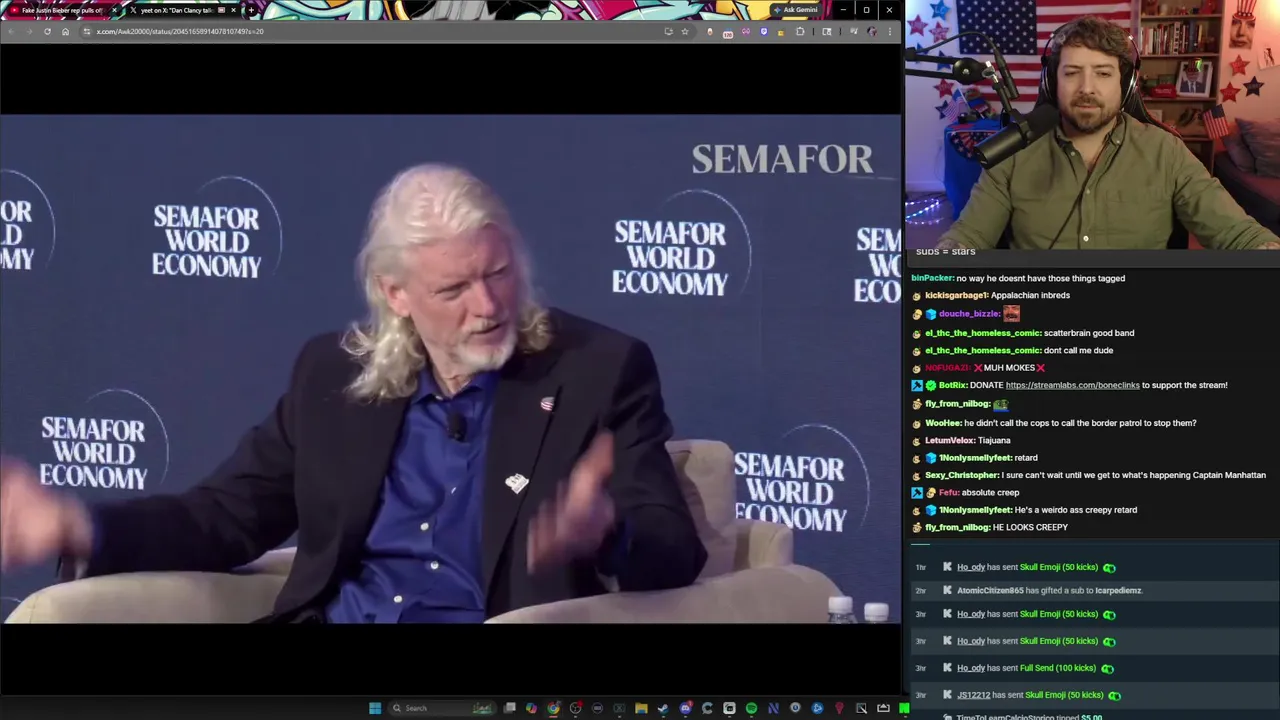1280x720 pixels.
Task: Bookmark this page with star icon
Action: coord(685,31)
